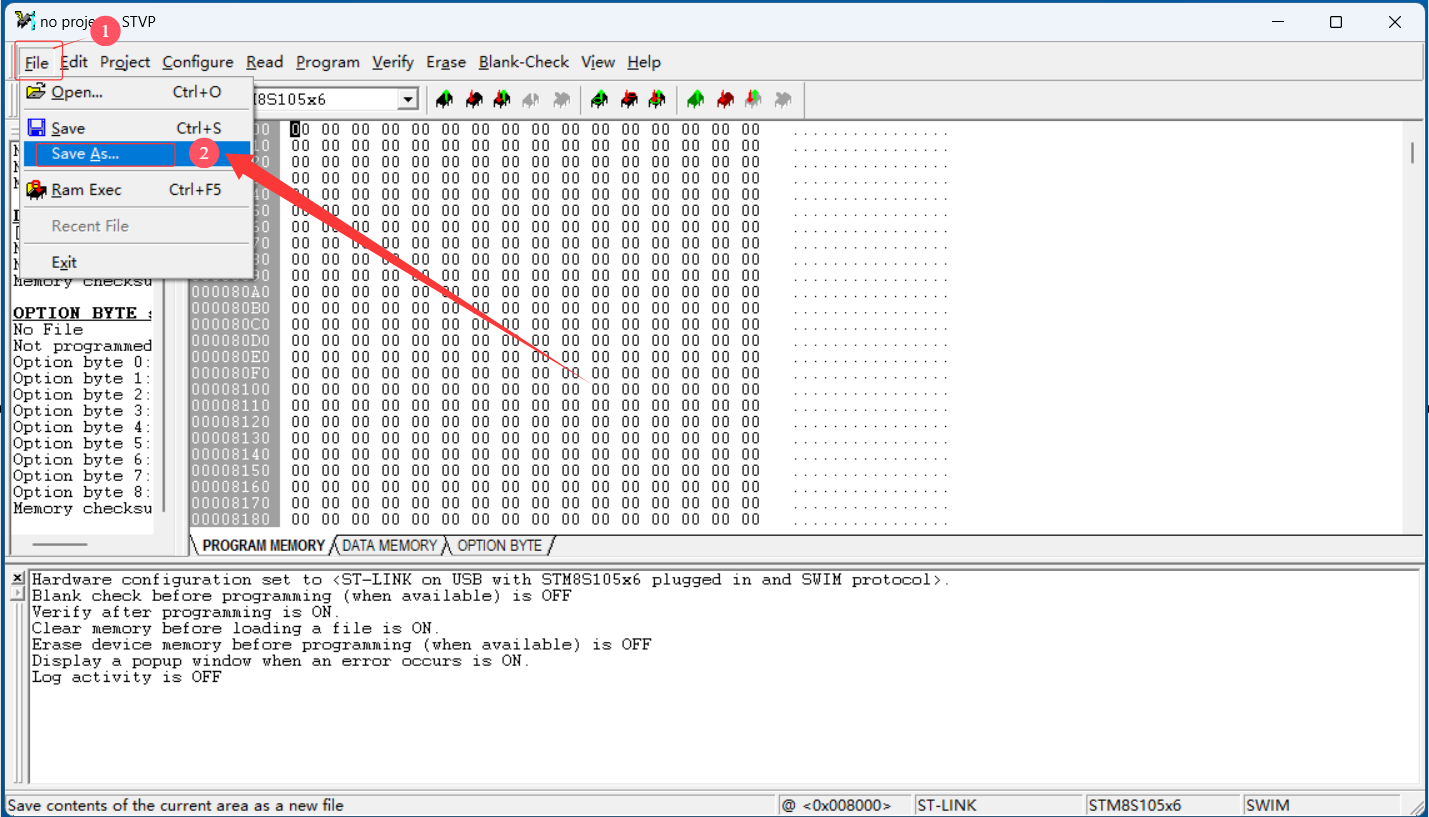Choose Open... from the File menu

[136, 92]
